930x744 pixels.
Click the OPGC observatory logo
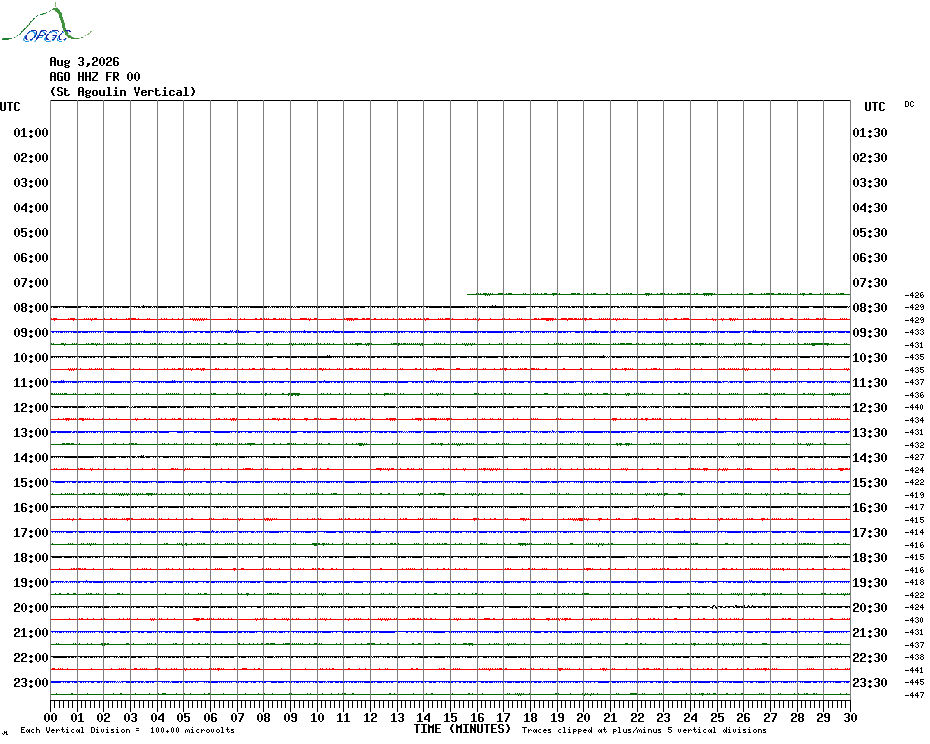coord(46,24)
